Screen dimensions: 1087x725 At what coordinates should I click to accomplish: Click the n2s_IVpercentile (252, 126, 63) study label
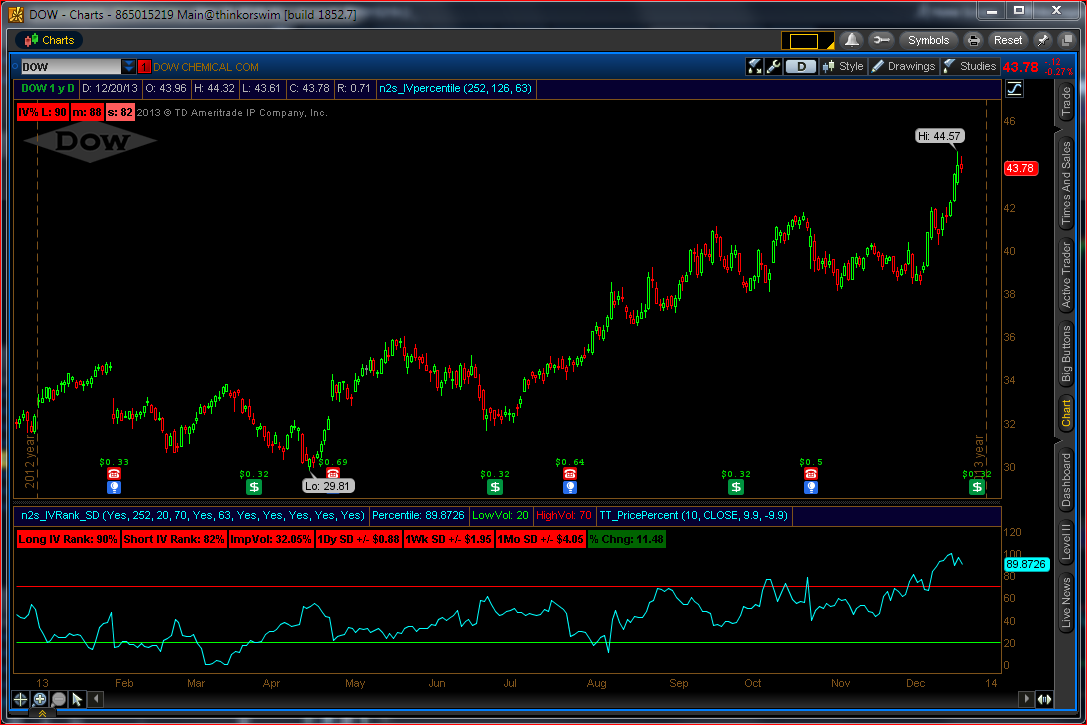pos(455,88)
